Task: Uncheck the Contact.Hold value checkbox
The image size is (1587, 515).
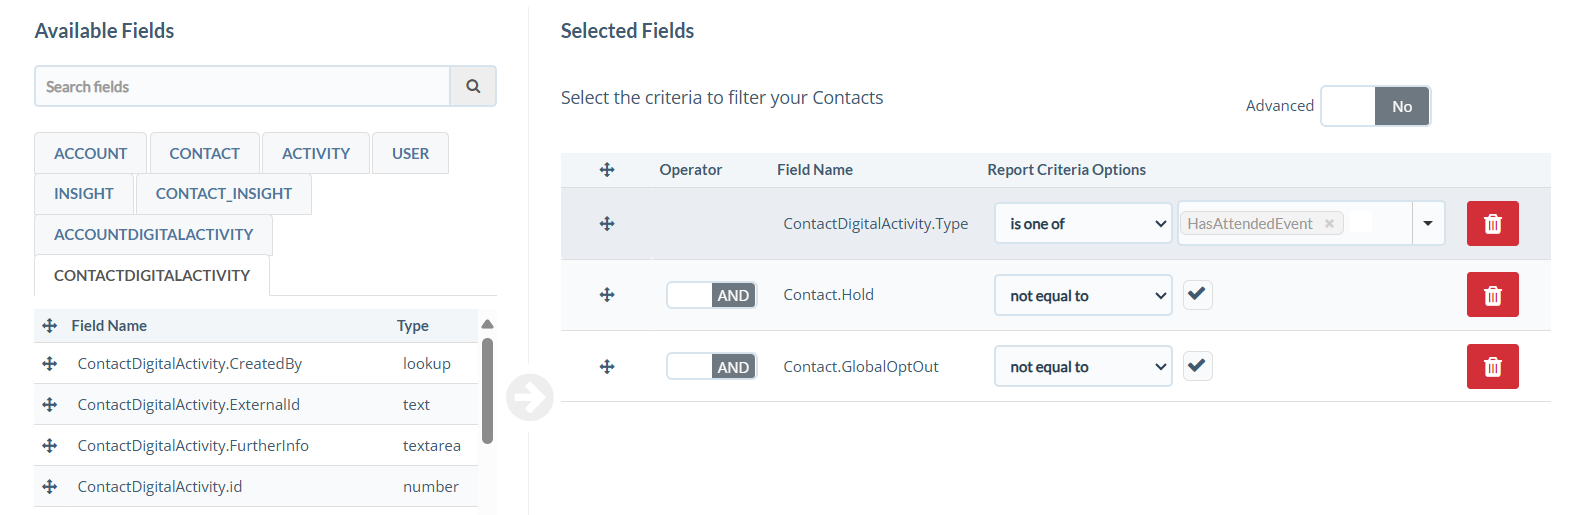Action: tap(1197, 294)
